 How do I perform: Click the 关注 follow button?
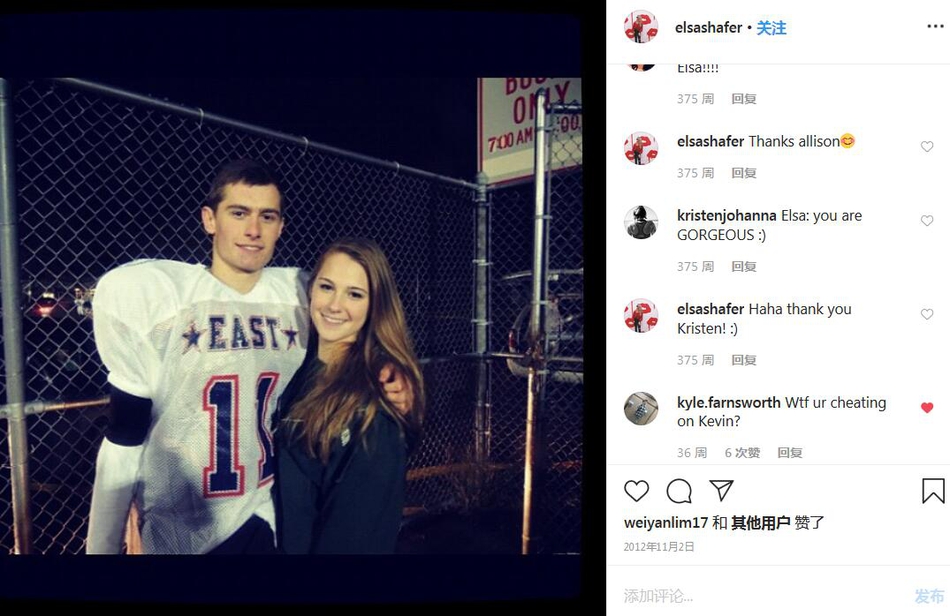point(771,28)
